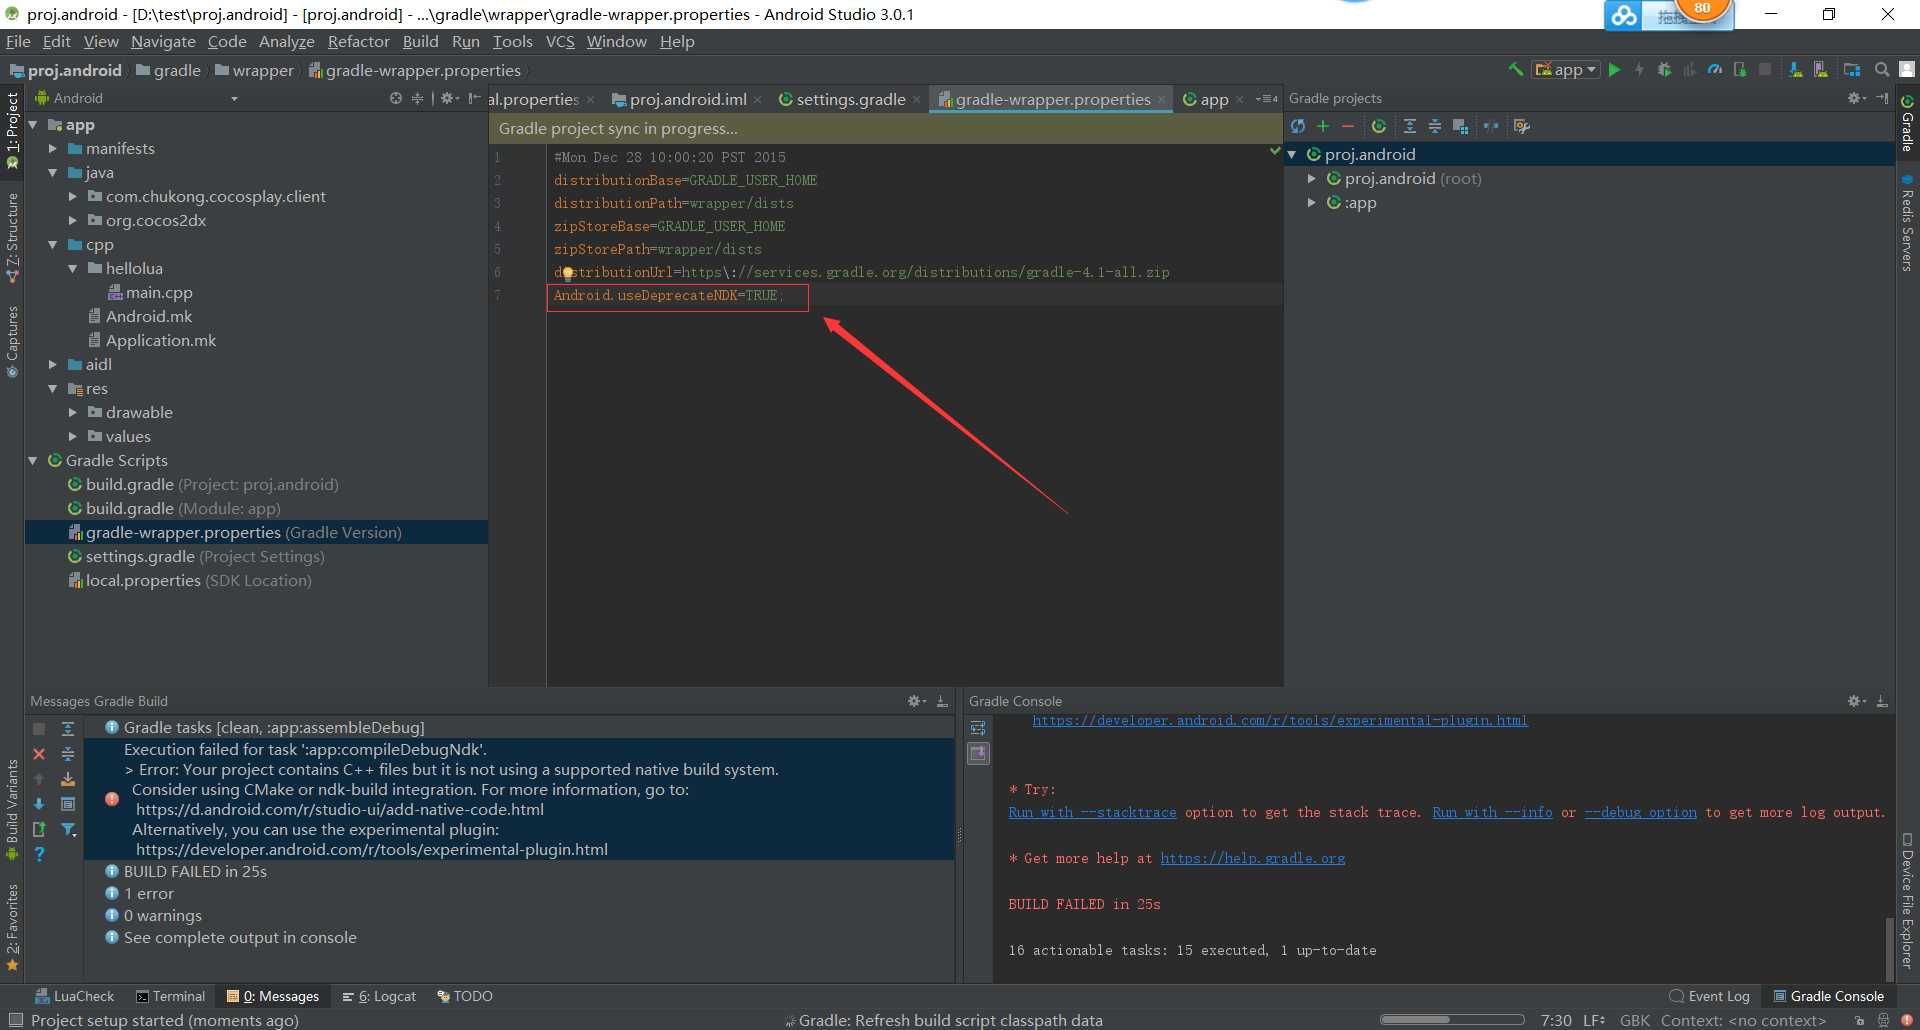This screenshot has height=1030, width=1920.
Task: Click red minus to detach Gradle project
Action: point(1348,126)
